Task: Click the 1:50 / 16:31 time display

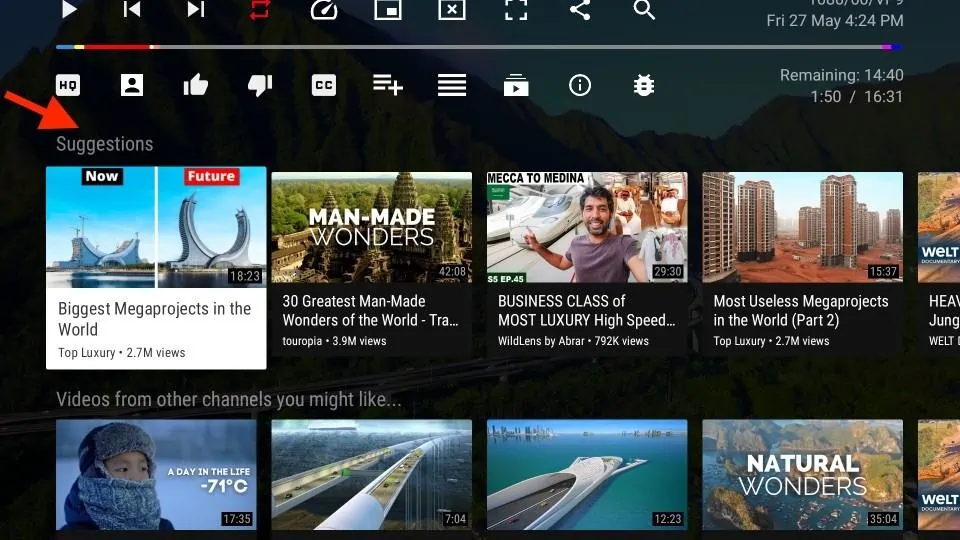Action: pos(857,97)
